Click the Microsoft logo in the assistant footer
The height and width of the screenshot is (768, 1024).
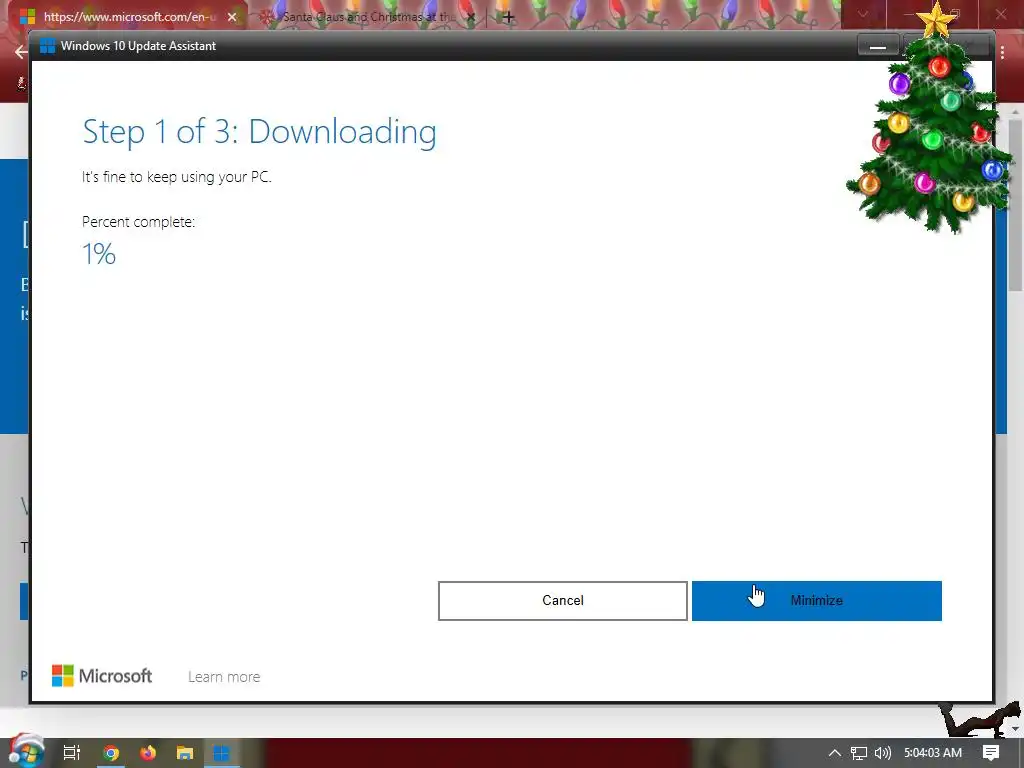click(102, 676)
